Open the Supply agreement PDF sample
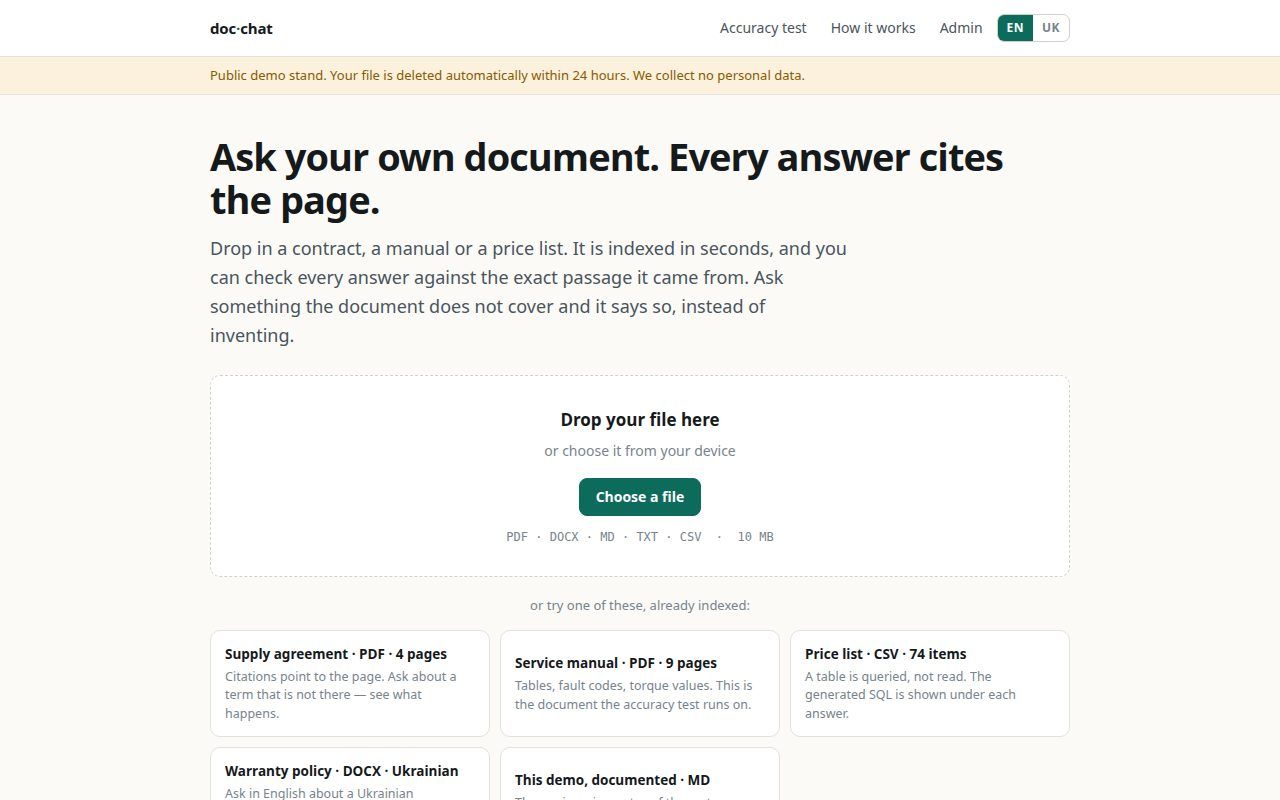Viewport: 1280px width, 800px height. click(350, 683)
